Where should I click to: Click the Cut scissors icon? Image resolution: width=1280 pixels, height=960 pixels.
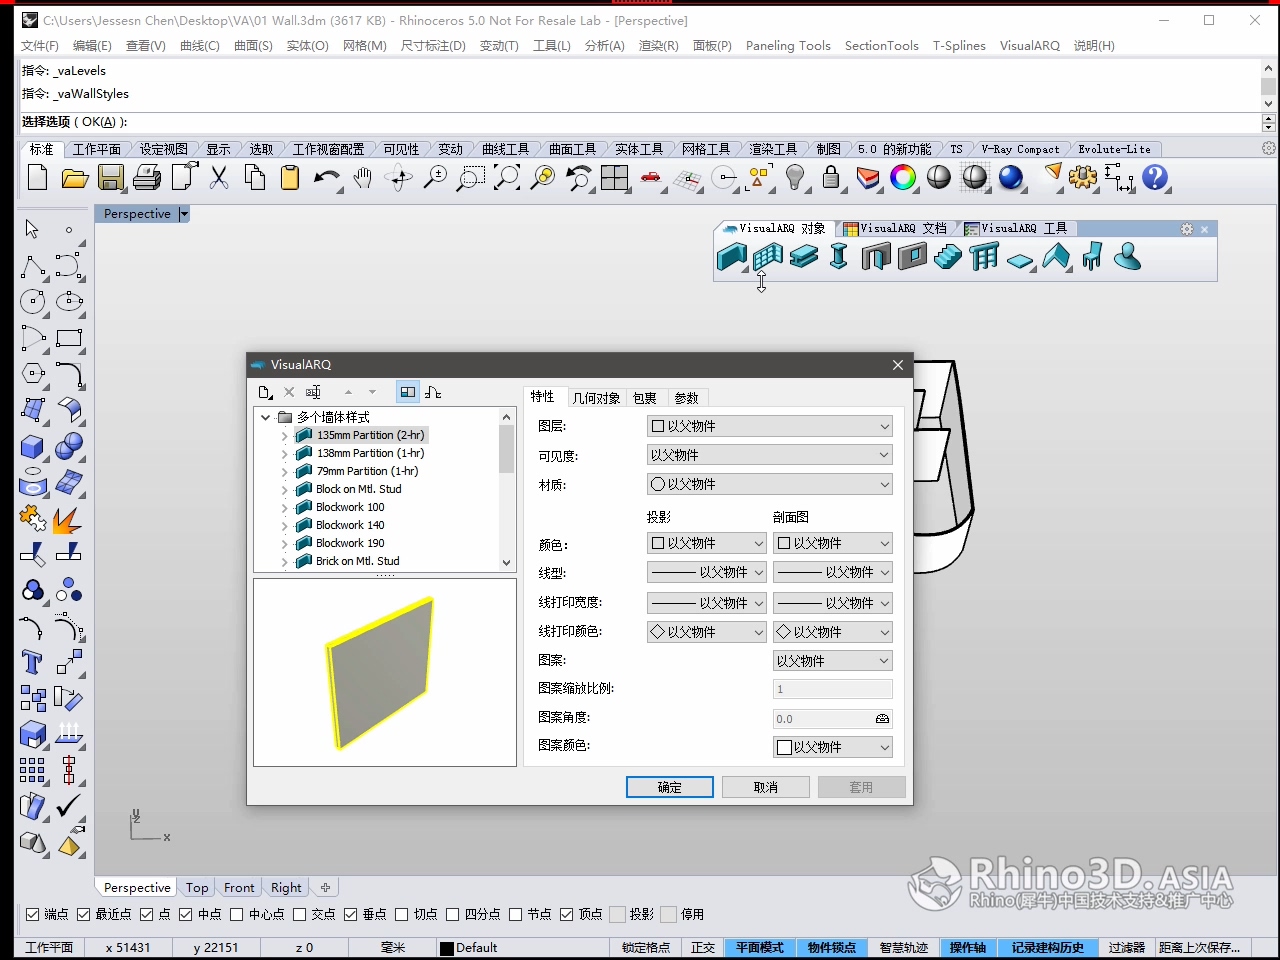(x=219, y=178)
